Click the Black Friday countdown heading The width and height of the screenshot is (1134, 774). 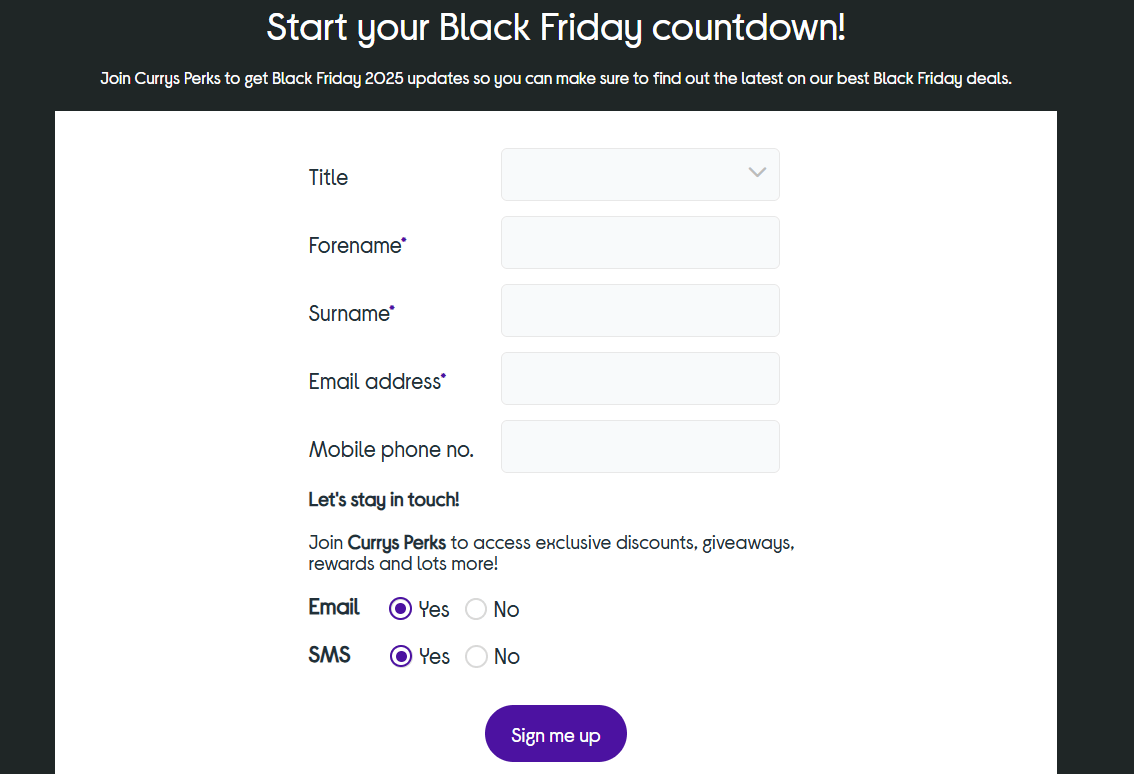(x=556, y=28)
